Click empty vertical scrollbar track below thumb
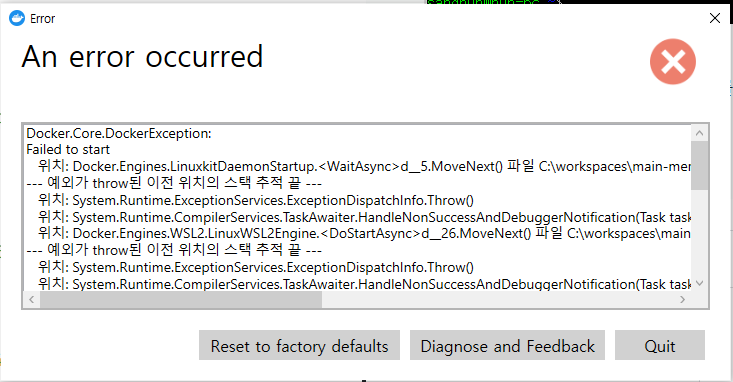This screenshot has width=733, height=382. point(699,233)
